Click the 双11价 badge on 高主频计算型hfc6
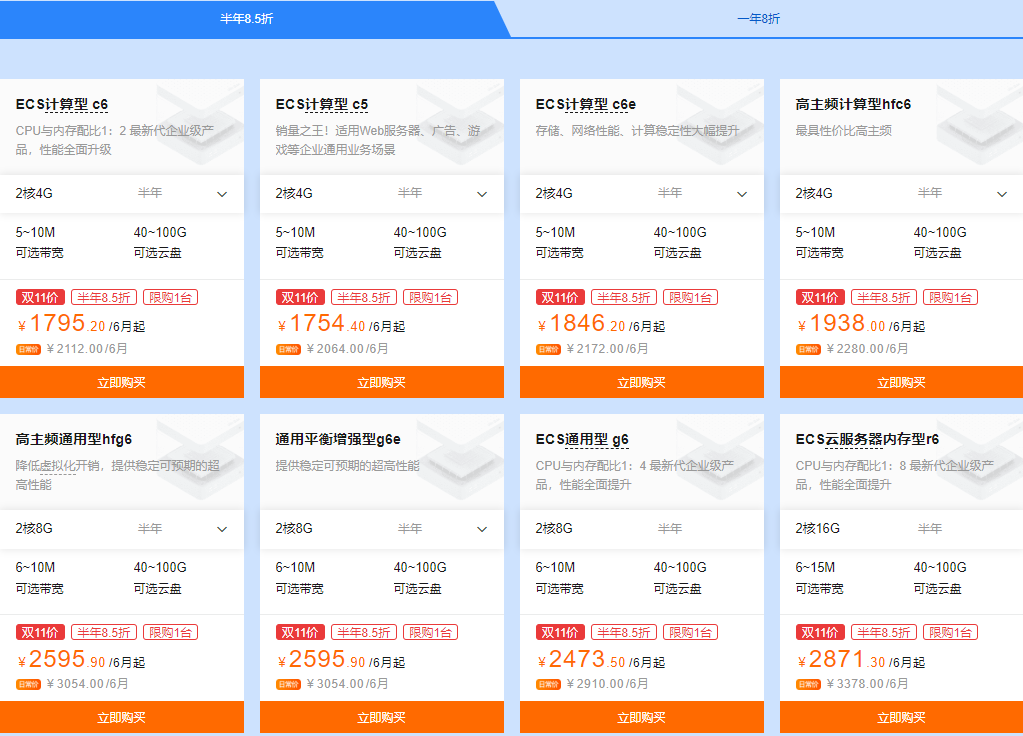The width and height of the screenshot is (1023, 736). [x=820, y=298]
